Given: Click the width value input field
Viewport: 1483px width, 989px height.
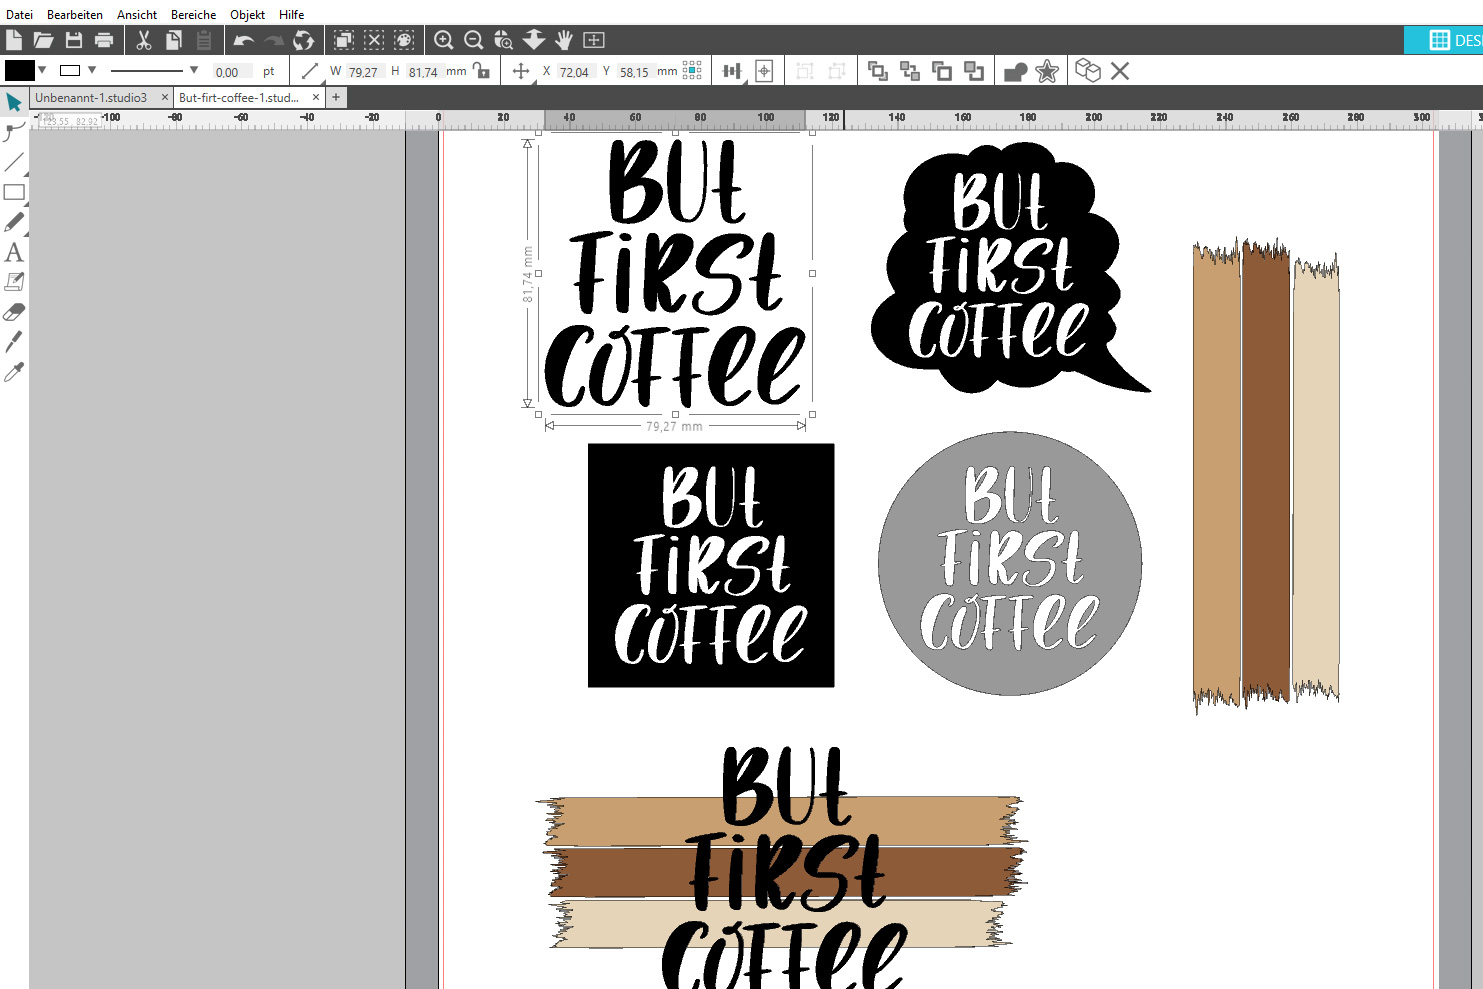Looking at the screenshot, I should pyautogui.click(x=364, y=72).
